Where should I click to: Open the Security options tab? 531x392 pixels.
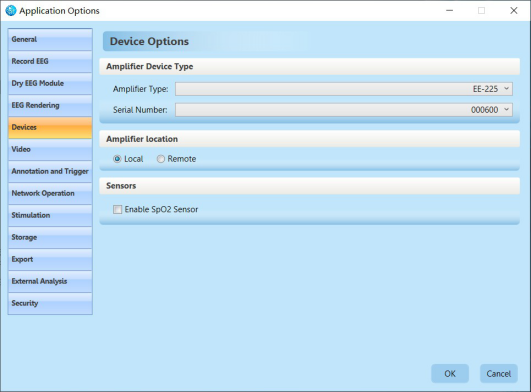(50, 304)
